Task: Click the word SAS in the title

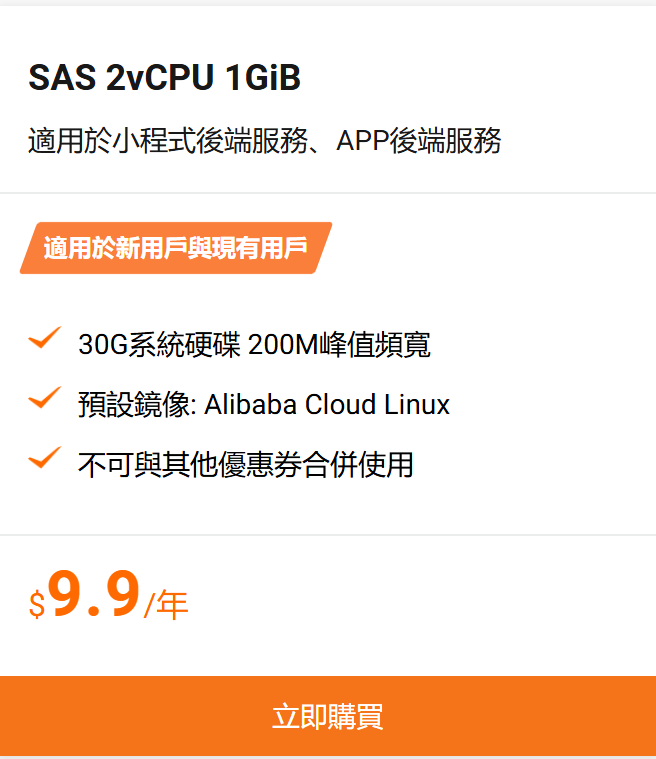Action: pyautogui.click(x=62, y=78)
